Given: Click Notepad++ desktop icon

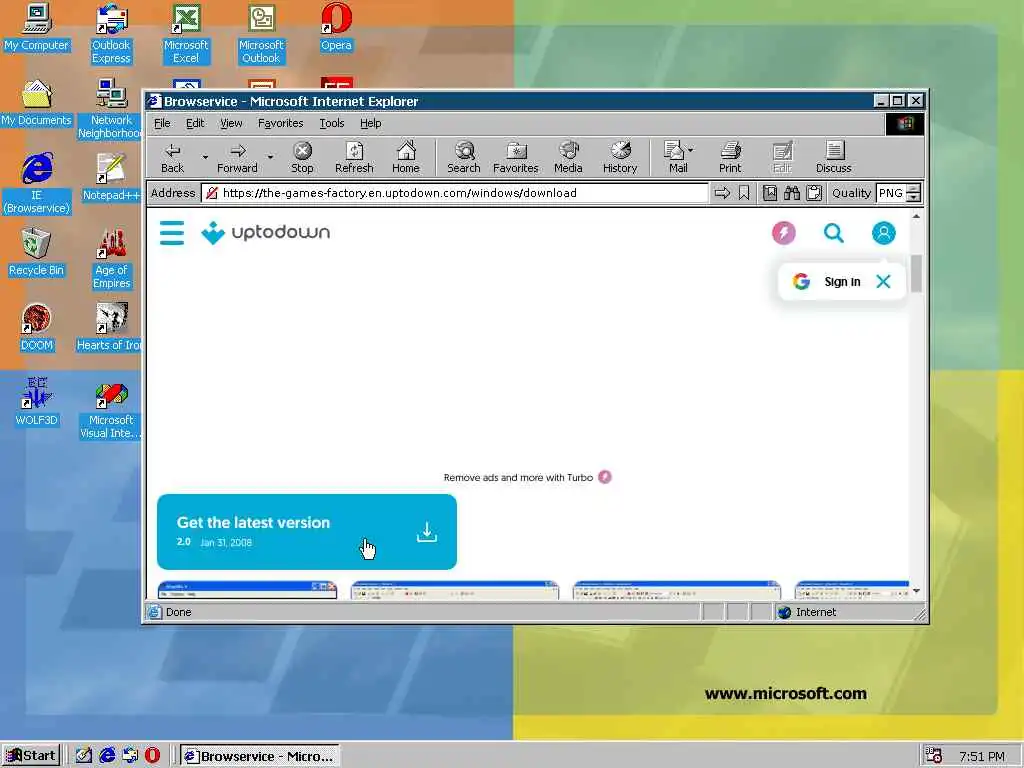Looking at the screenshot, I should pyautogui.click(x=111, y=178).
